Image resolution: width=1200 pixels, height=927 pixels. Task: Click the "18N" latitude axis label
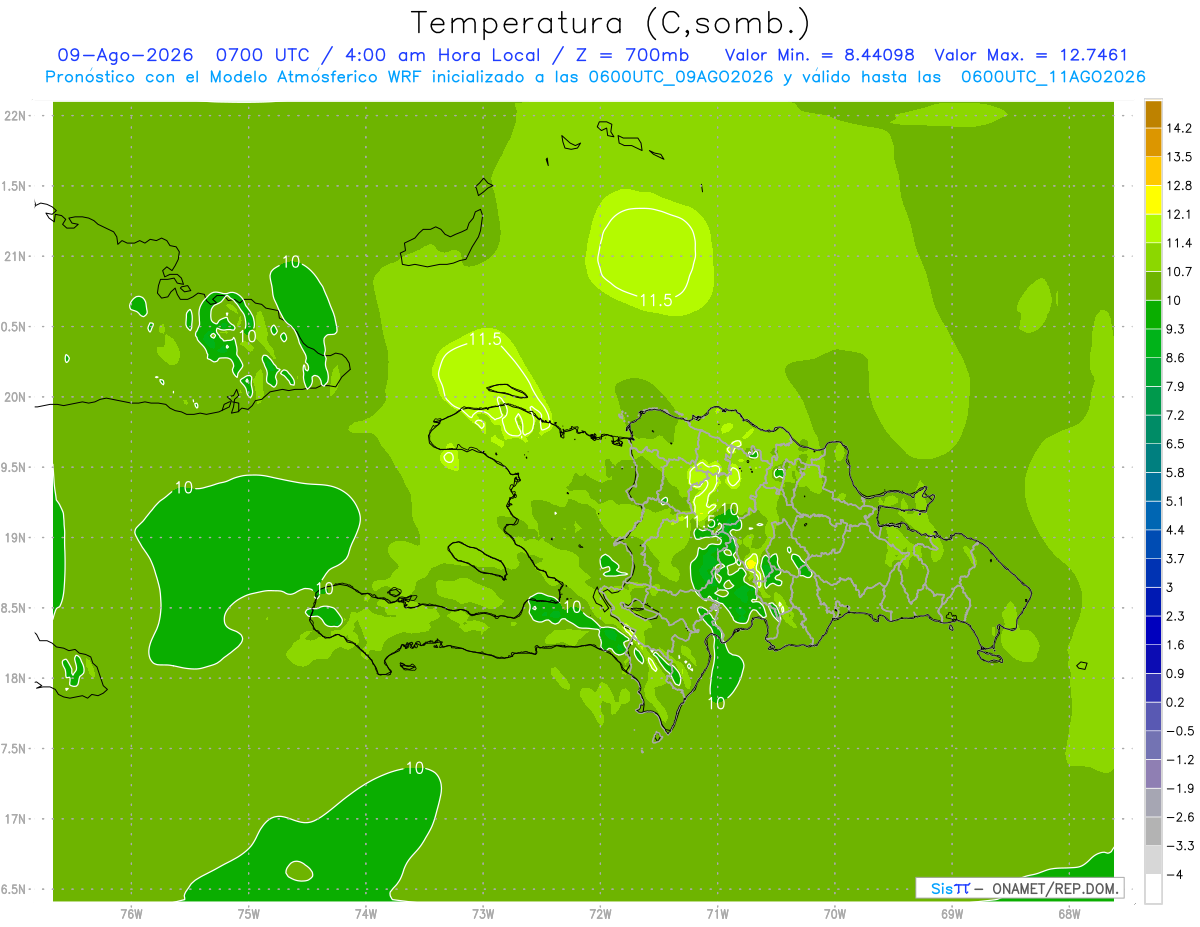click(15, 678)
